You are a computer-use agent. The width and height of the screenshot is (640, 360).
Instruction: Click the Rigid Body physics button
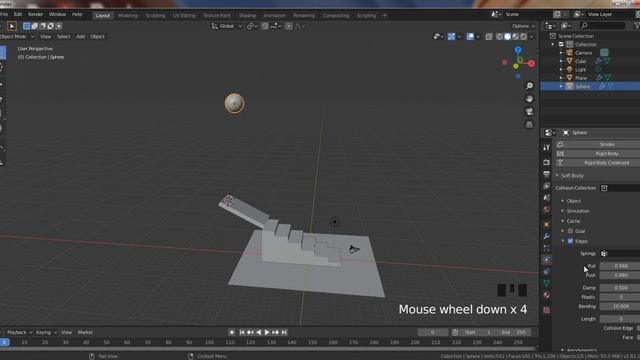click(x=598, y=153)
